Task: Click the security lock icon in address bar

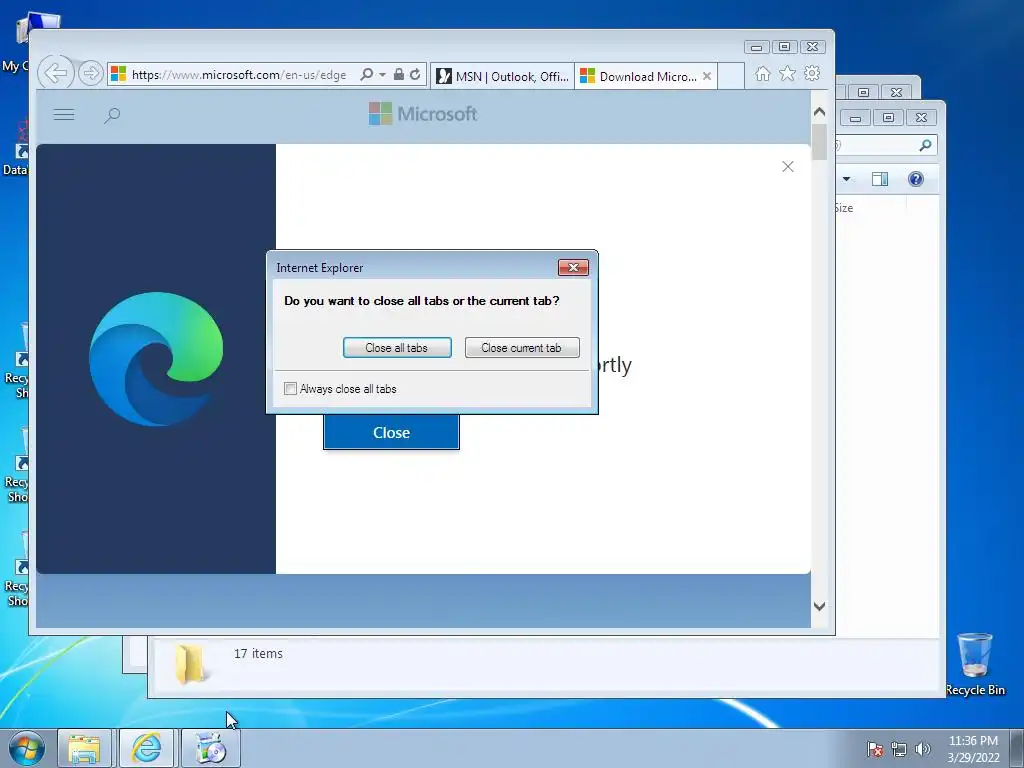Action: click(x=398, y=74)
